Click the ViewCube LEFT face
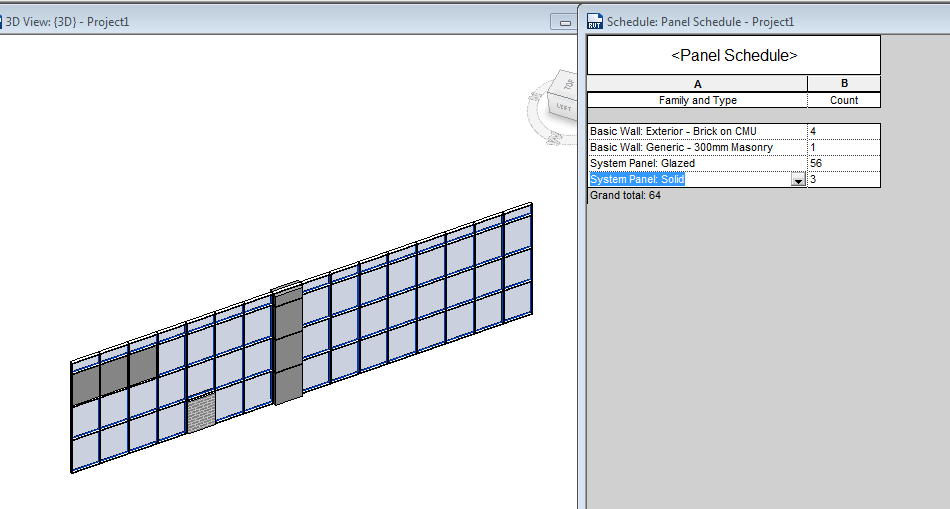This screenshot has height=509, width=950. [x=563, y=108]
